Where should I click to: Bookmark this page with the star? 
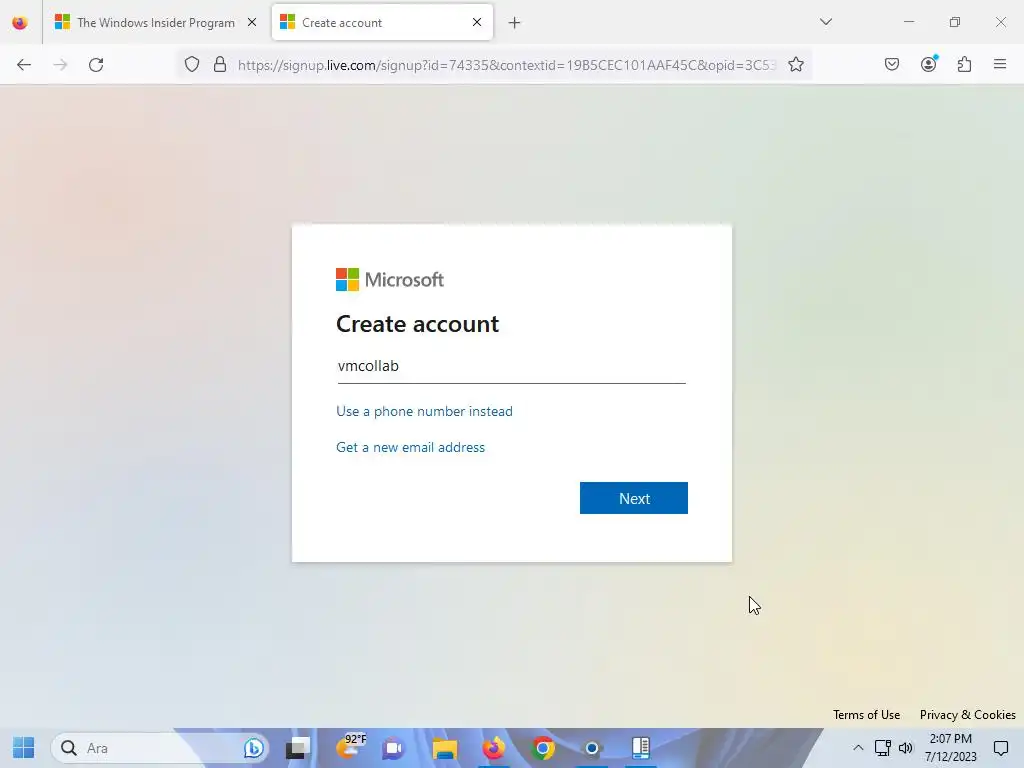(795, 64)
